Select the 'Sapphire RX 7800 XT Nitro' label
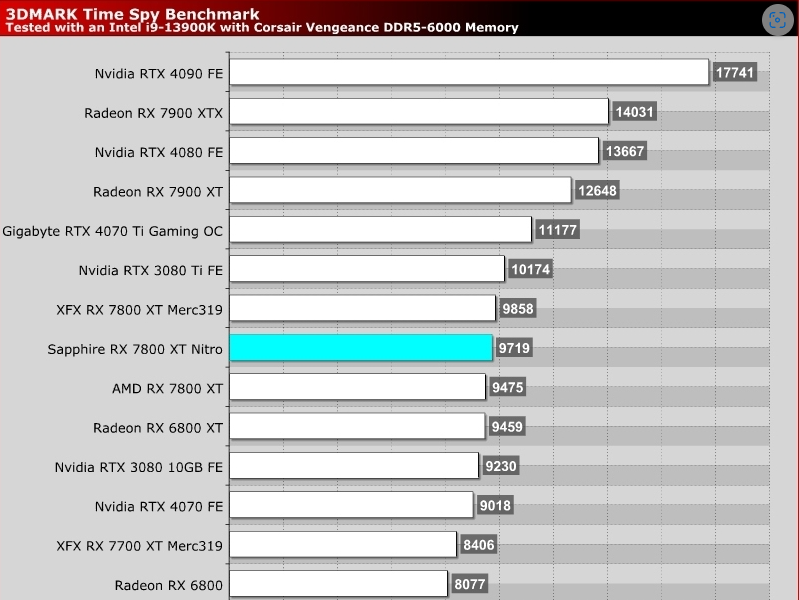Screen dimensions: 799x600 pos(135,349)
